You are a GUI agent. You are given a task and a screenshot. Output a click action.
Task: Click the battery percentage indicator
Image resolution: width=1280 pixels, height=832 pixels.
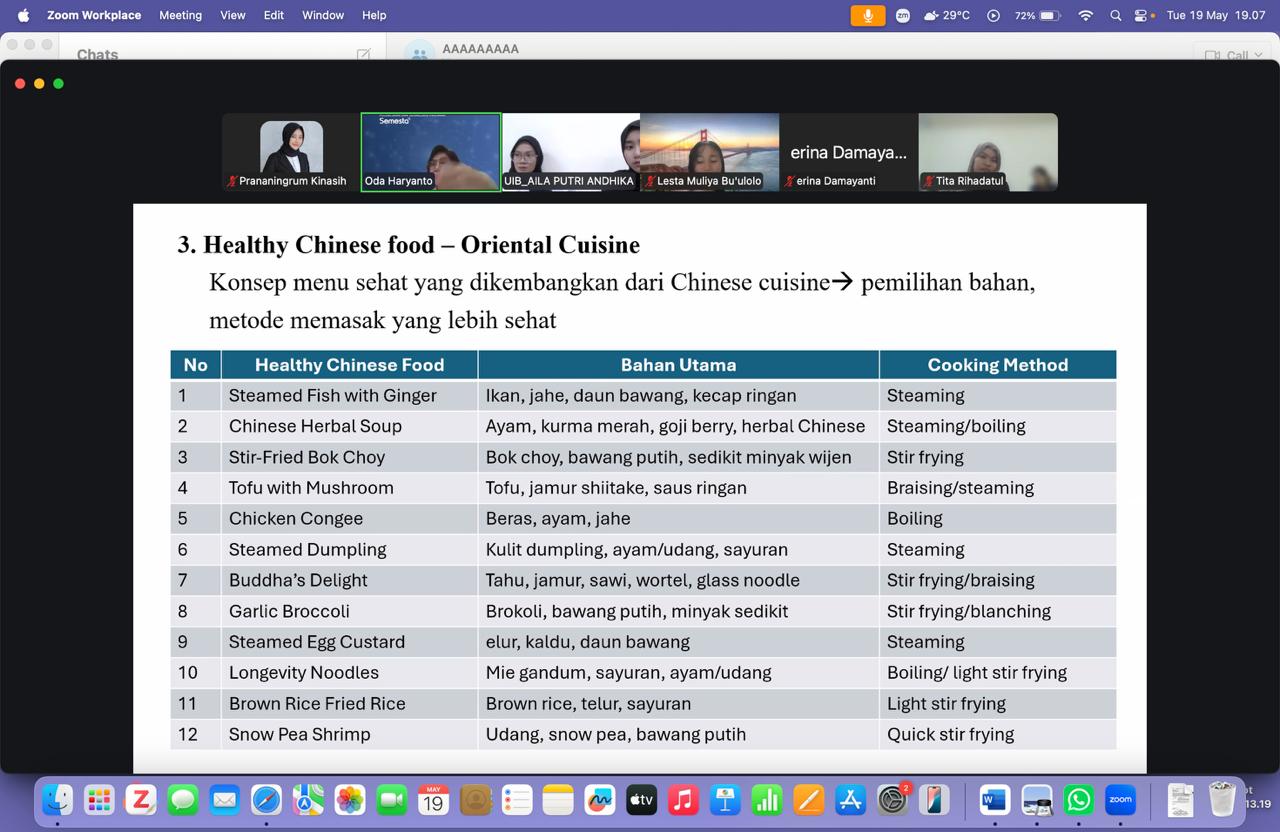tap(1037, 15)
